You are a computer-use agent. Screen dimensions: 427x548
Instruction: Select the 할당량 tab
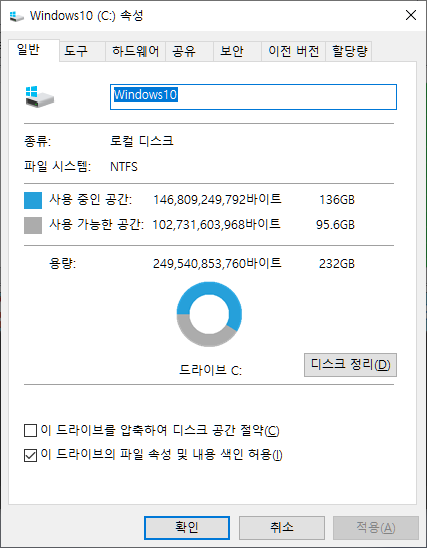click(x=349, y=51)
